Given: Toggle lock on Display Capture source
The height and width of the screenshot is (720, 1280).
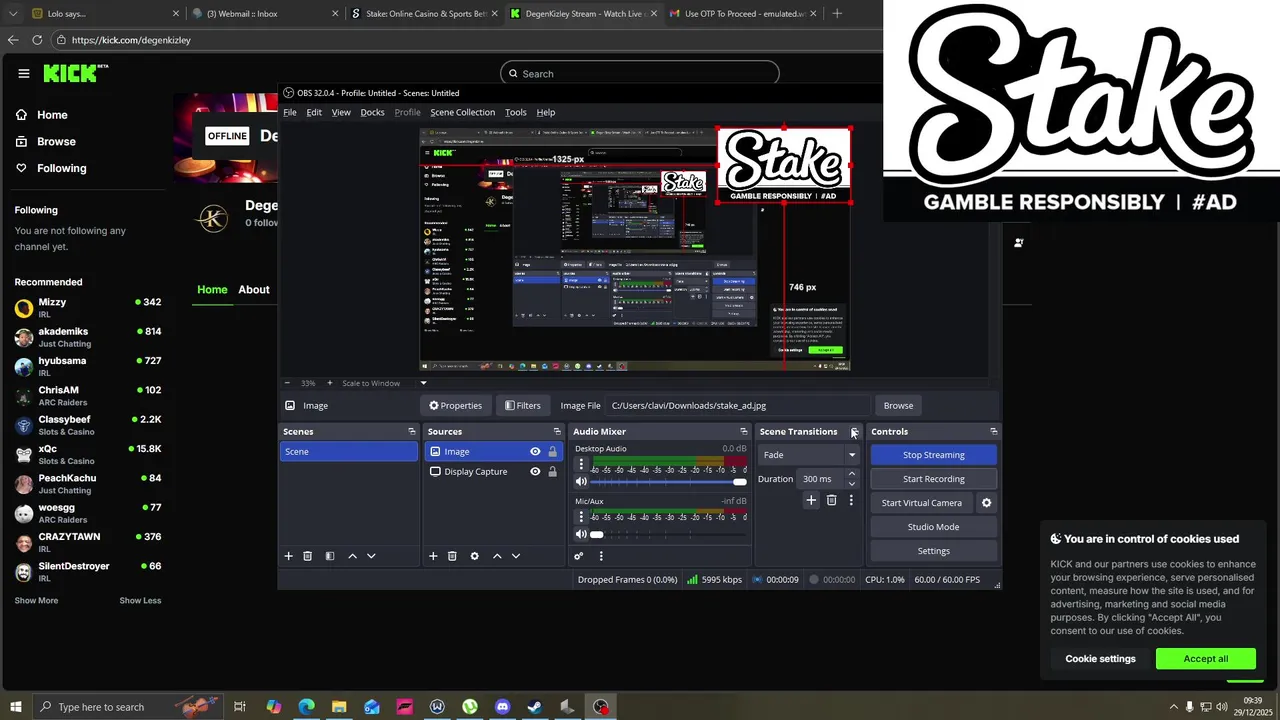Looking at the screenshot, I should (x=552, y=472).
